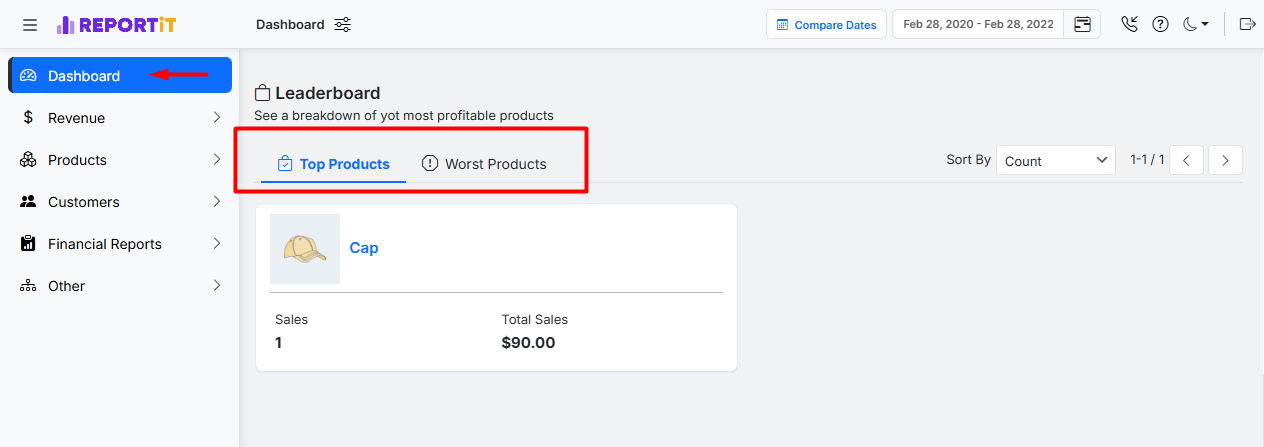Expand the Customers sidebar section
Image resolution: width=1264 pixels, height=447 pixels.
(120, 202)
